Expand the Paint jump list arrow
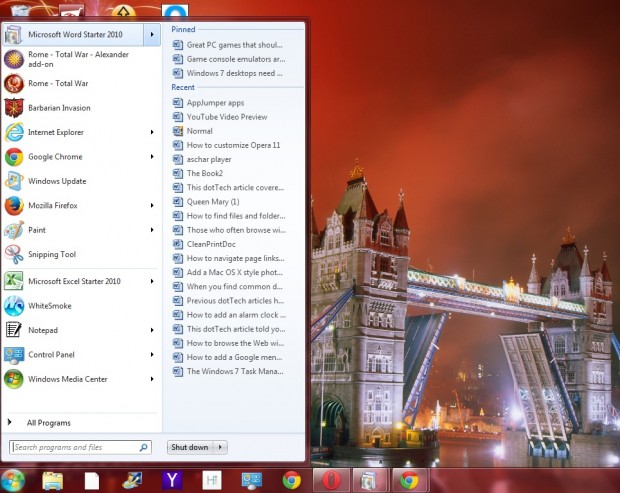 pos(152,230)
